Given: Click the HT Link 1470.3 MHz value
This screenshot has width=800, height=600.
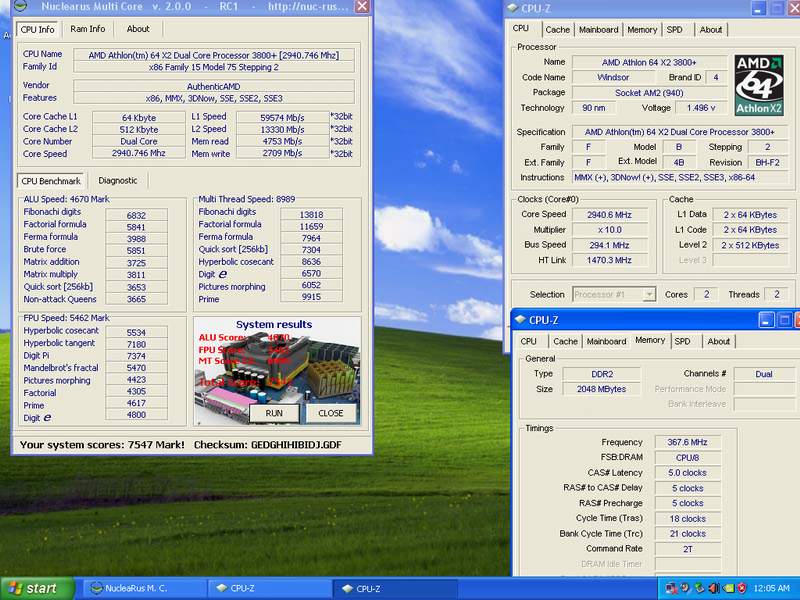Looking at the screenshot, I should tap(609, 260).
